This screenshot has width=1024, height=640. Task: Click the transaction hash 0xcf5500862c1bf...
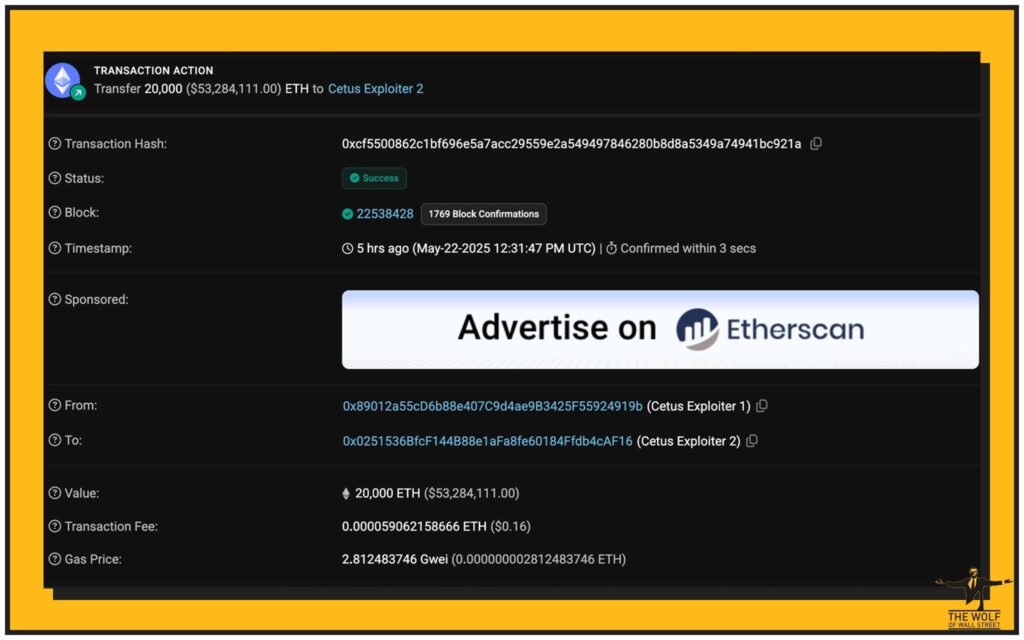click(x=571, y=144)
